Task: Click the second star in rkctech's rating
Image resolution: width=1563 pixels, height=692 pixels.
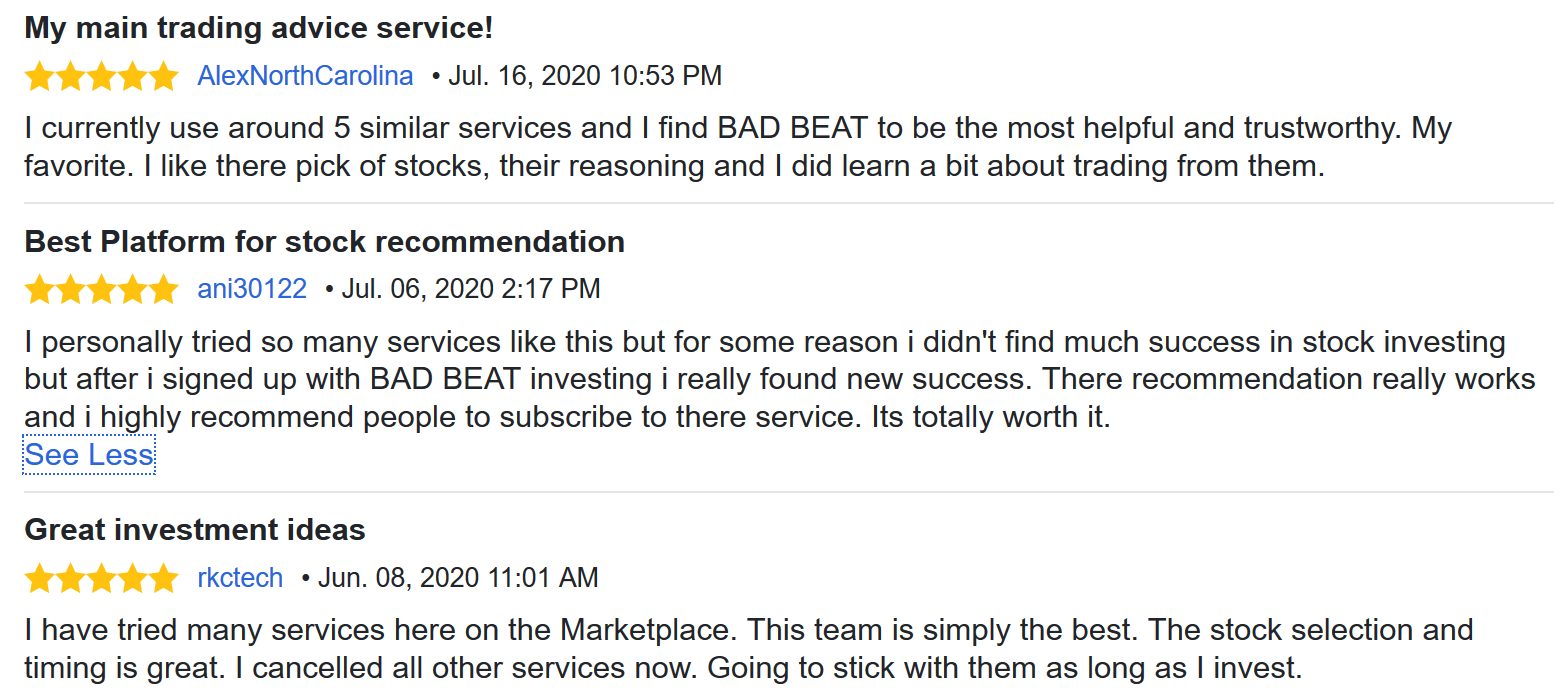Action: pos(71,578)
